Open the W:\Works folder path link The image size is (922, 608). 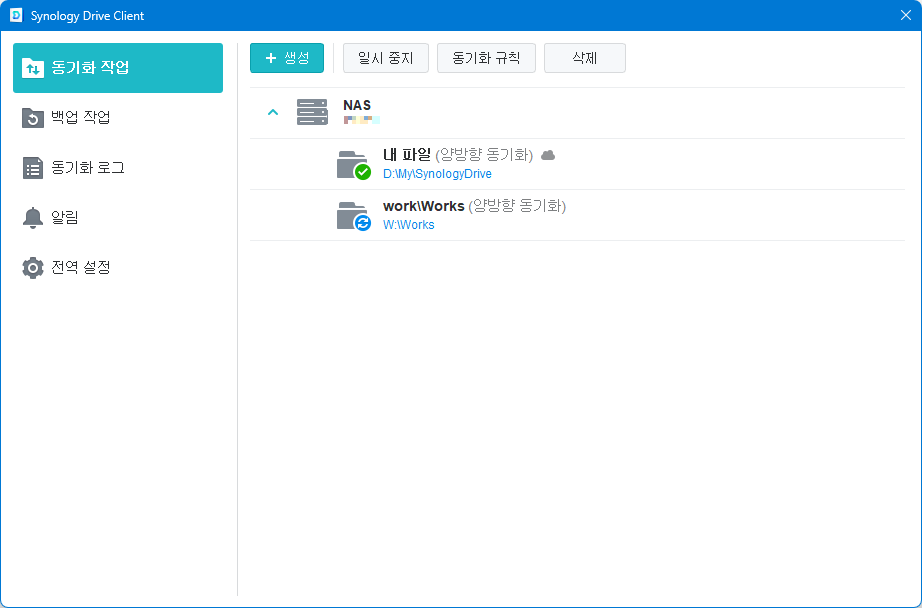pyautogui.click(x=409, y=225)
